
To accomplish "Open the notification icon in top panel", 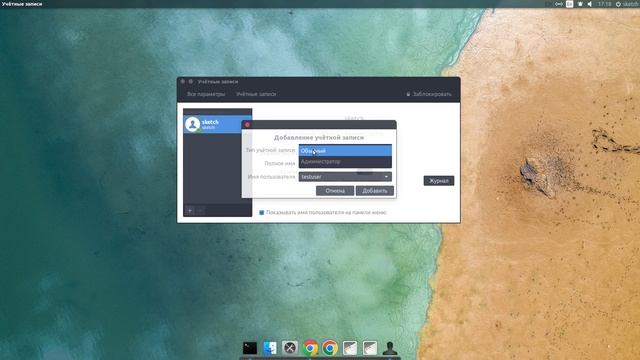I will [580, 4].
